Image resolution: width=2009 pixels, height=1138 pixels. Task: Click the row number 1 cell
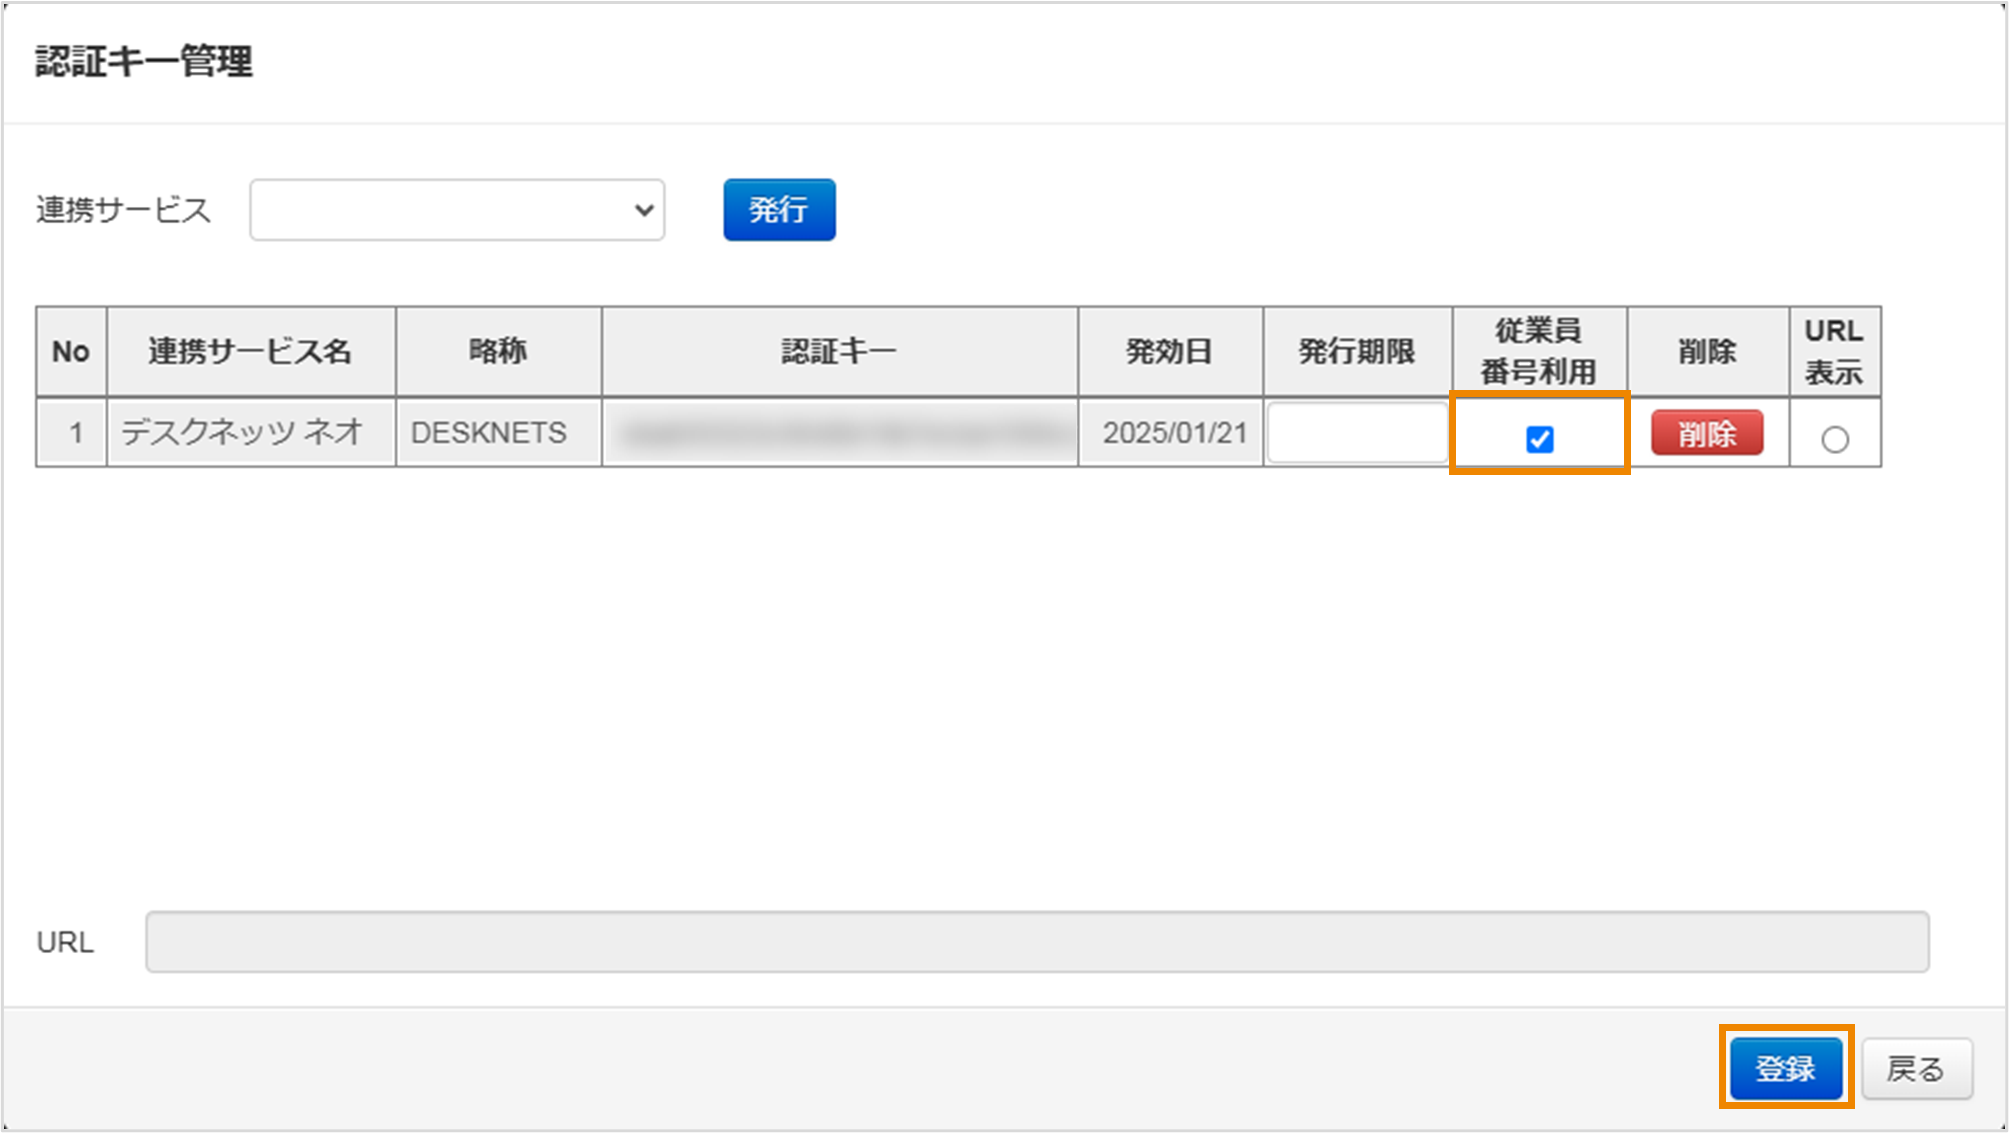click(x=75, y=433)
